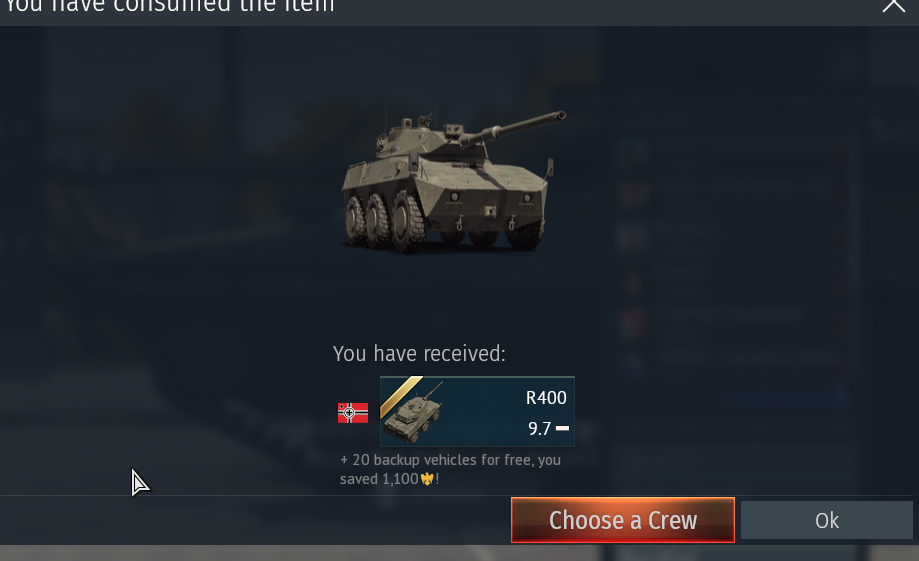Click the Choose a Crew button

[x=622, y=520]
